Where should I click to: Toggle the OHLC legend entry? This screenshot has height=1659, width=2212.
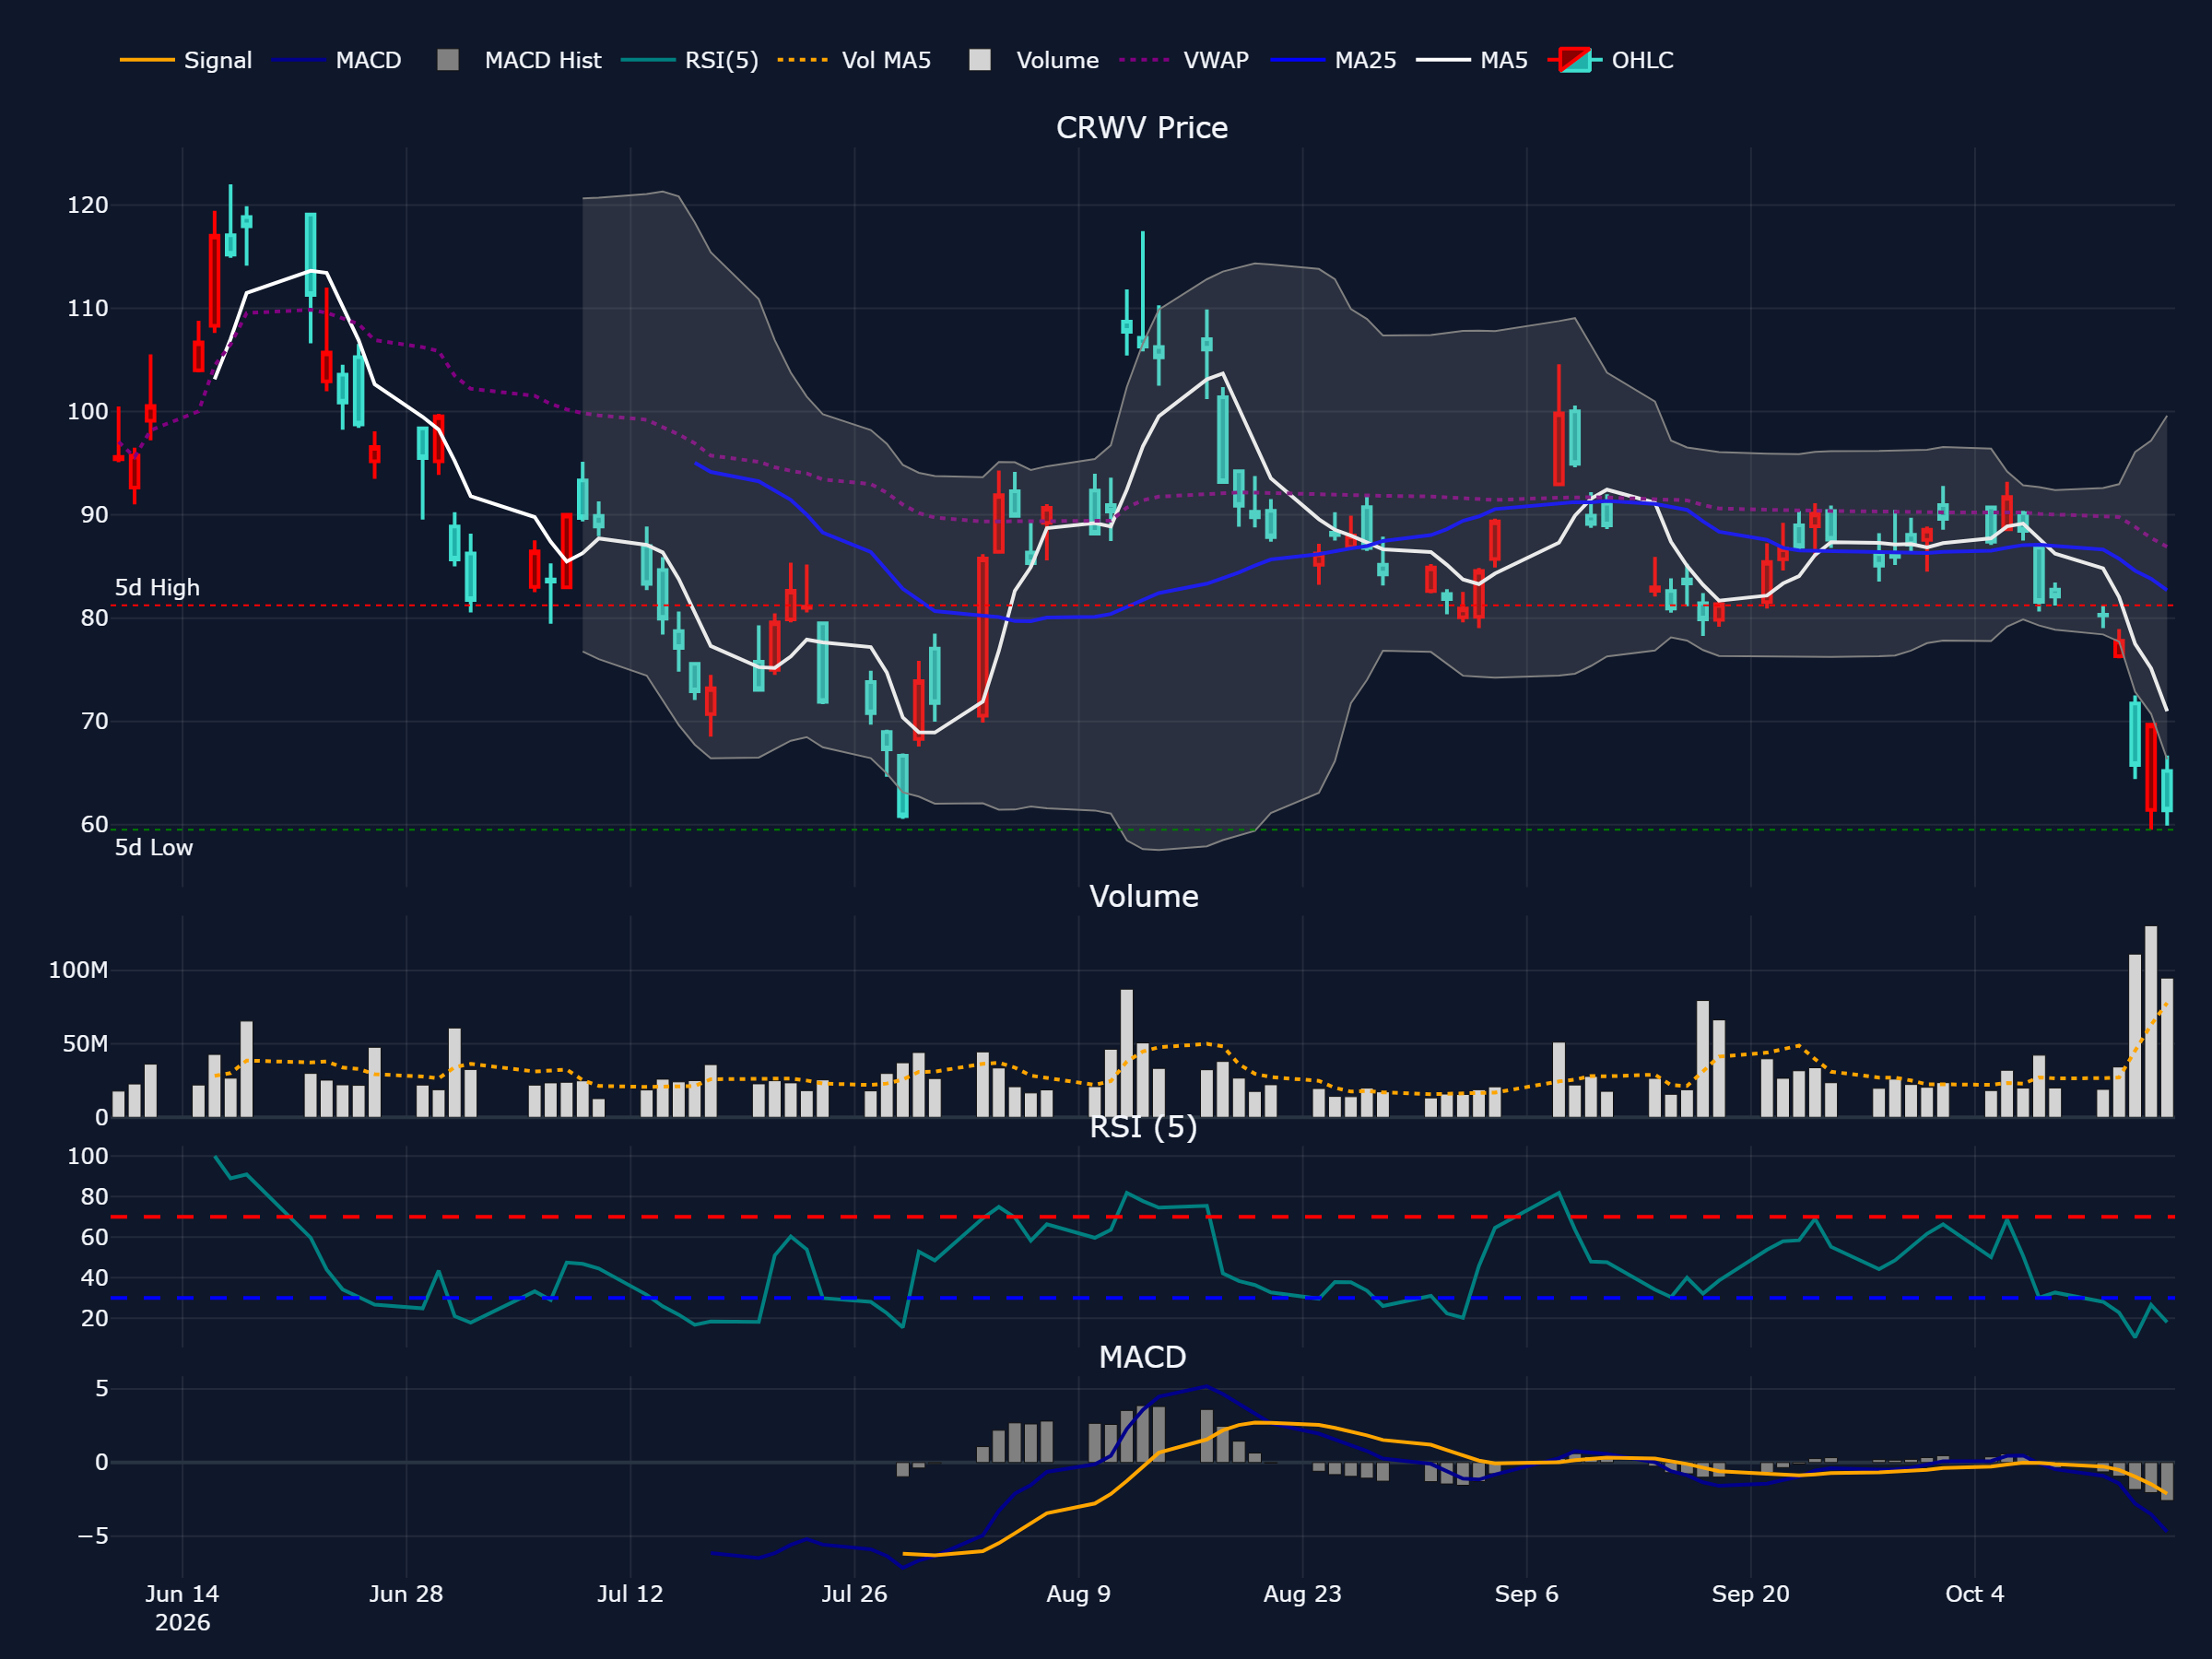[x=1610, y=60]
